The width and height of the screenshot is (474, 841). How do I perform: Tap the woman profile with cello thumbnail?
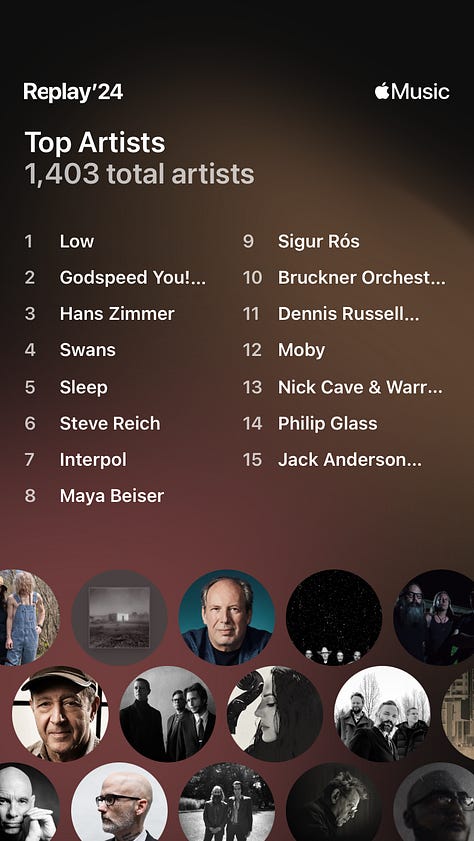275,714
